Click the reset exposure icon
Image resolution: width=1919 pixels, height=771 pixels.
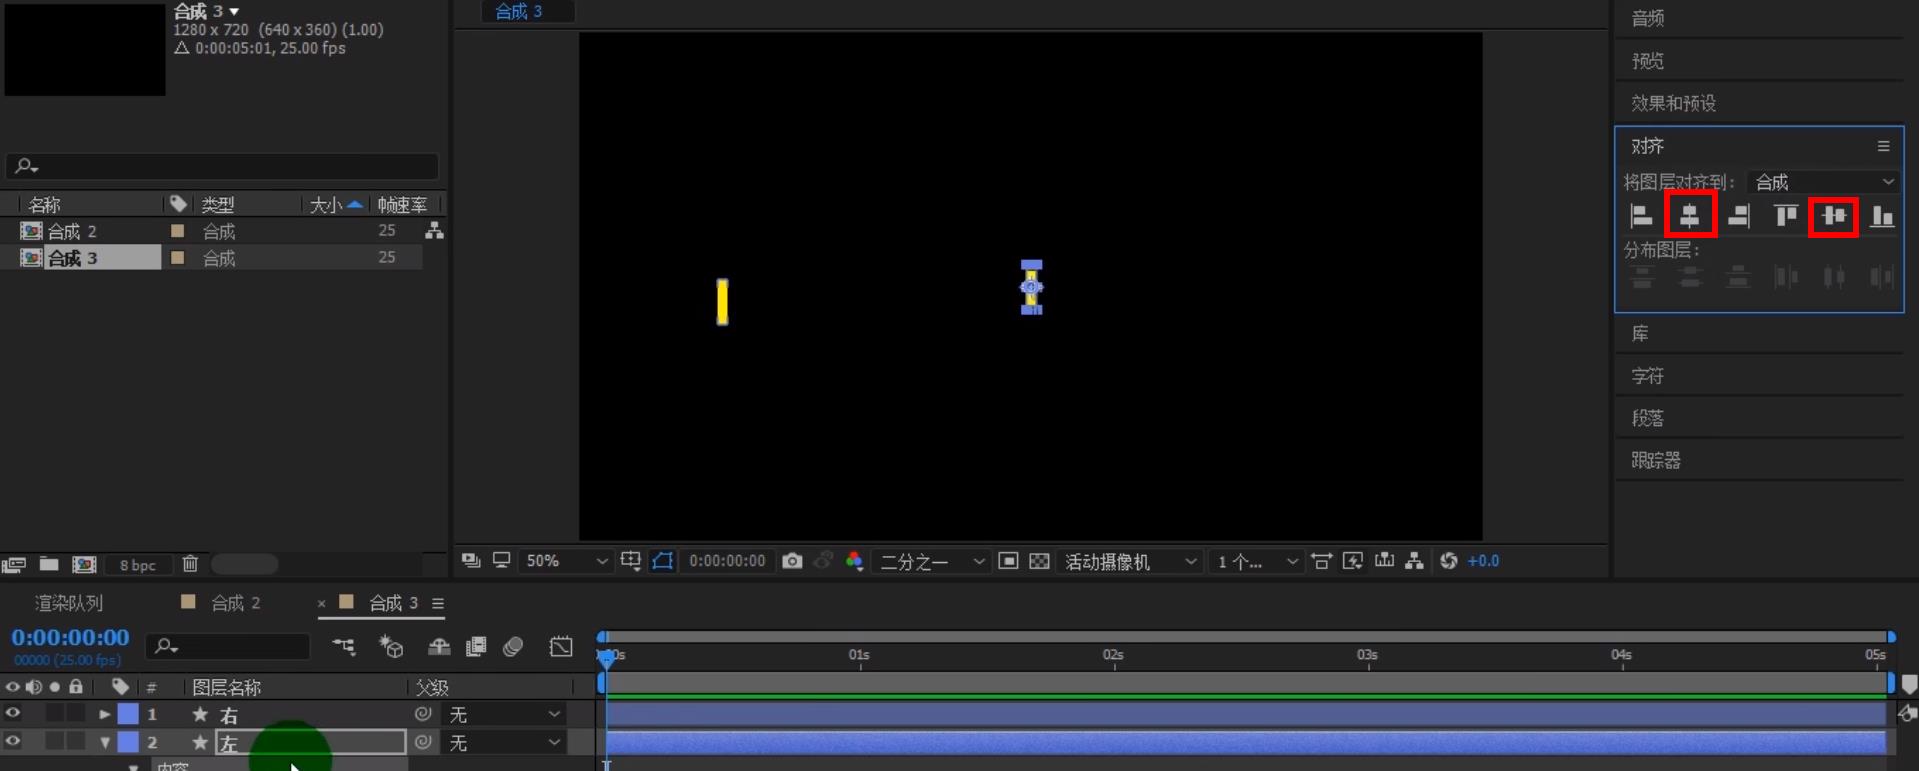click(1448, 561)
